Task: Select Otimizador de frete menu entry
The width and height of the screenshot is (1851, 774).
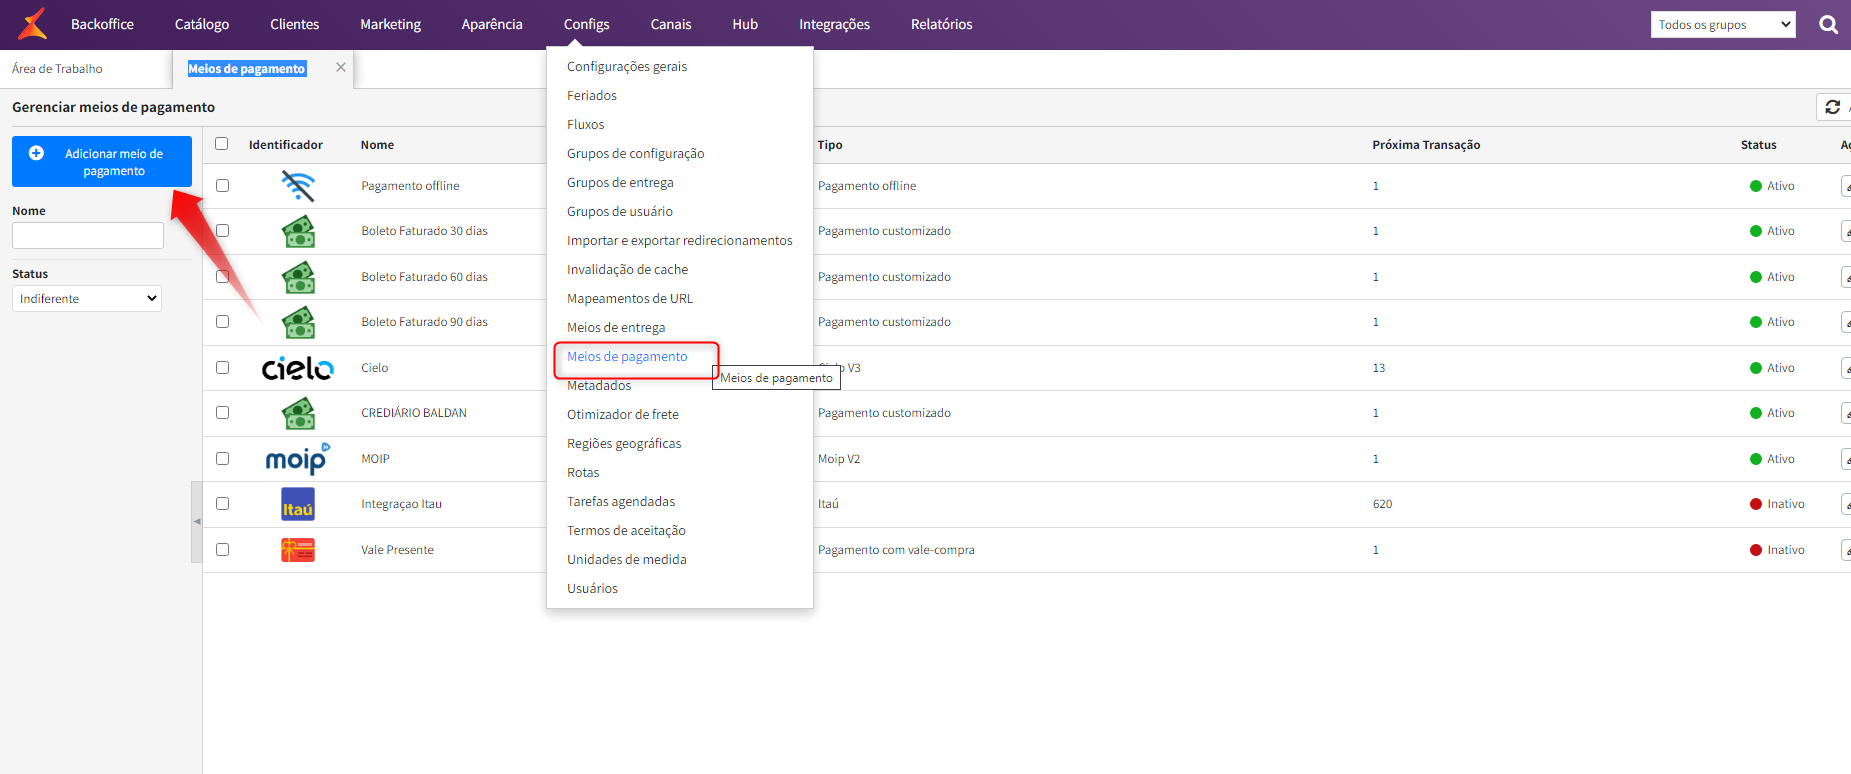Action: pos(623,415)
